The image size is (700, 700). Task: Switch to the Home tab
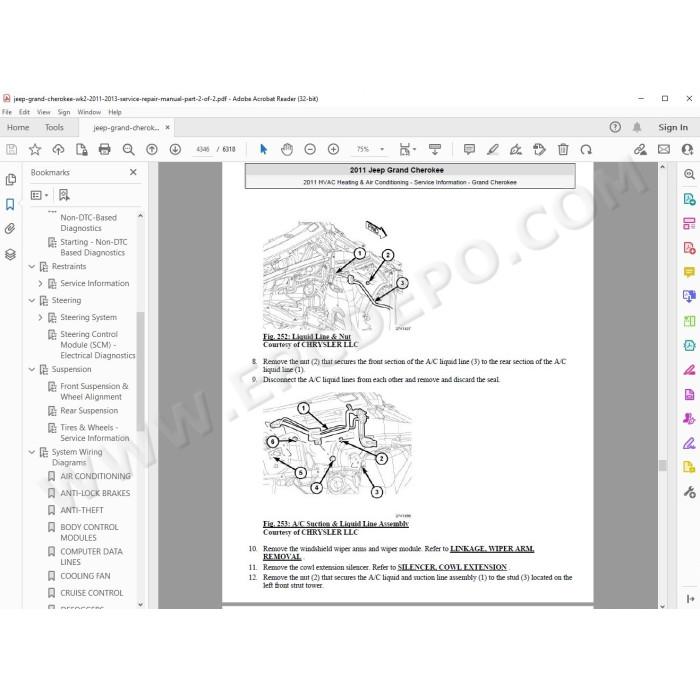(x=18, y=127)
